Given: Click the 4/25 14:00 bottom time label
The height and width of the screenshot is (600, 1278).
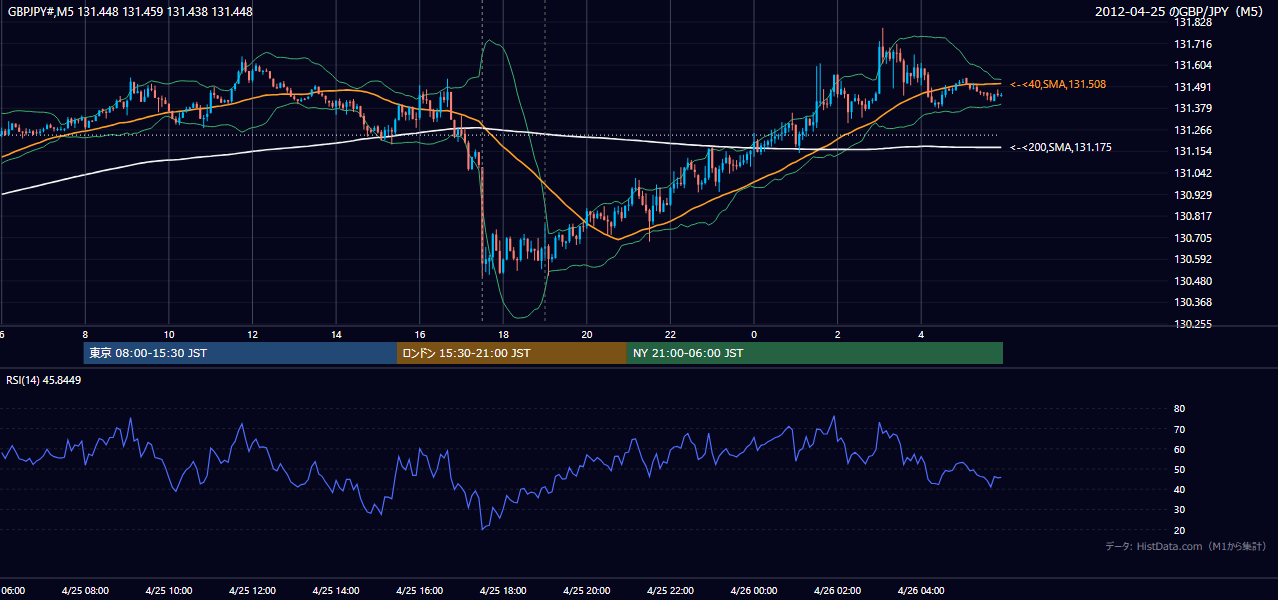Looking at the screenshot, I should point(336,591).
